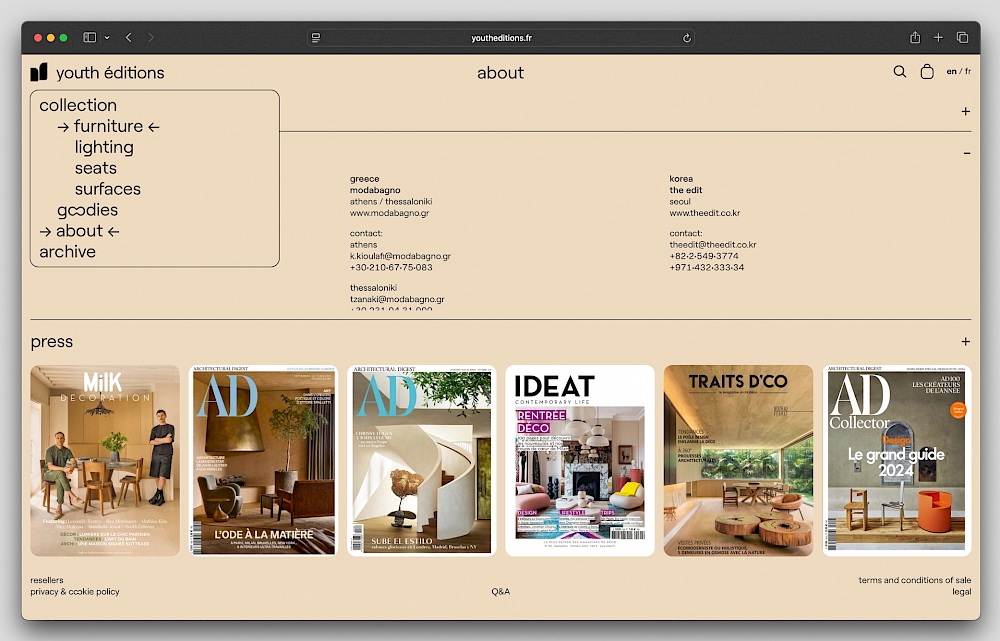Open the IDEAT magazine cover
The image size is (1000, 641).
(x=580, y=460)
